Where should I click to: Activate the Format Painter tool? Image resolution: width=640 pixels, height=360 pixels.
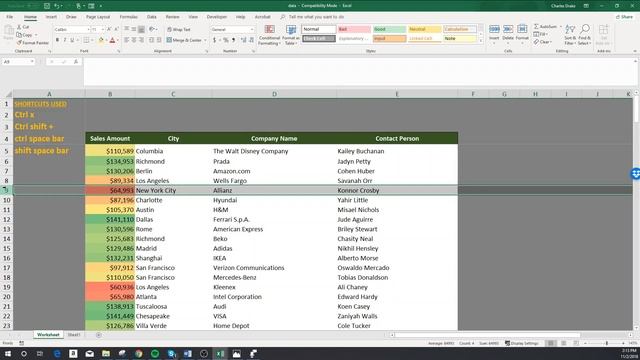coord(33,42)
